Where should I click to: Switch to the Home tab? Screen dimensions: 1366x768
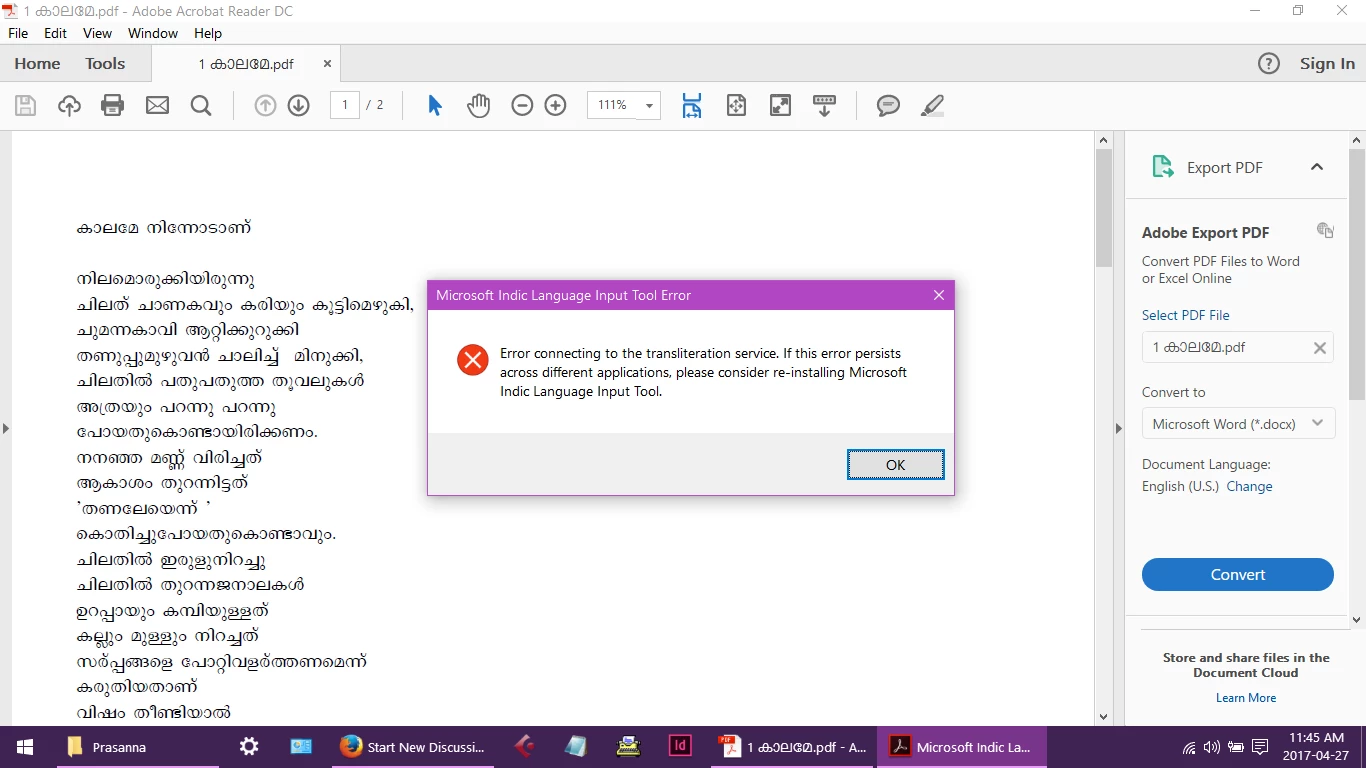(x=37, y=63)
